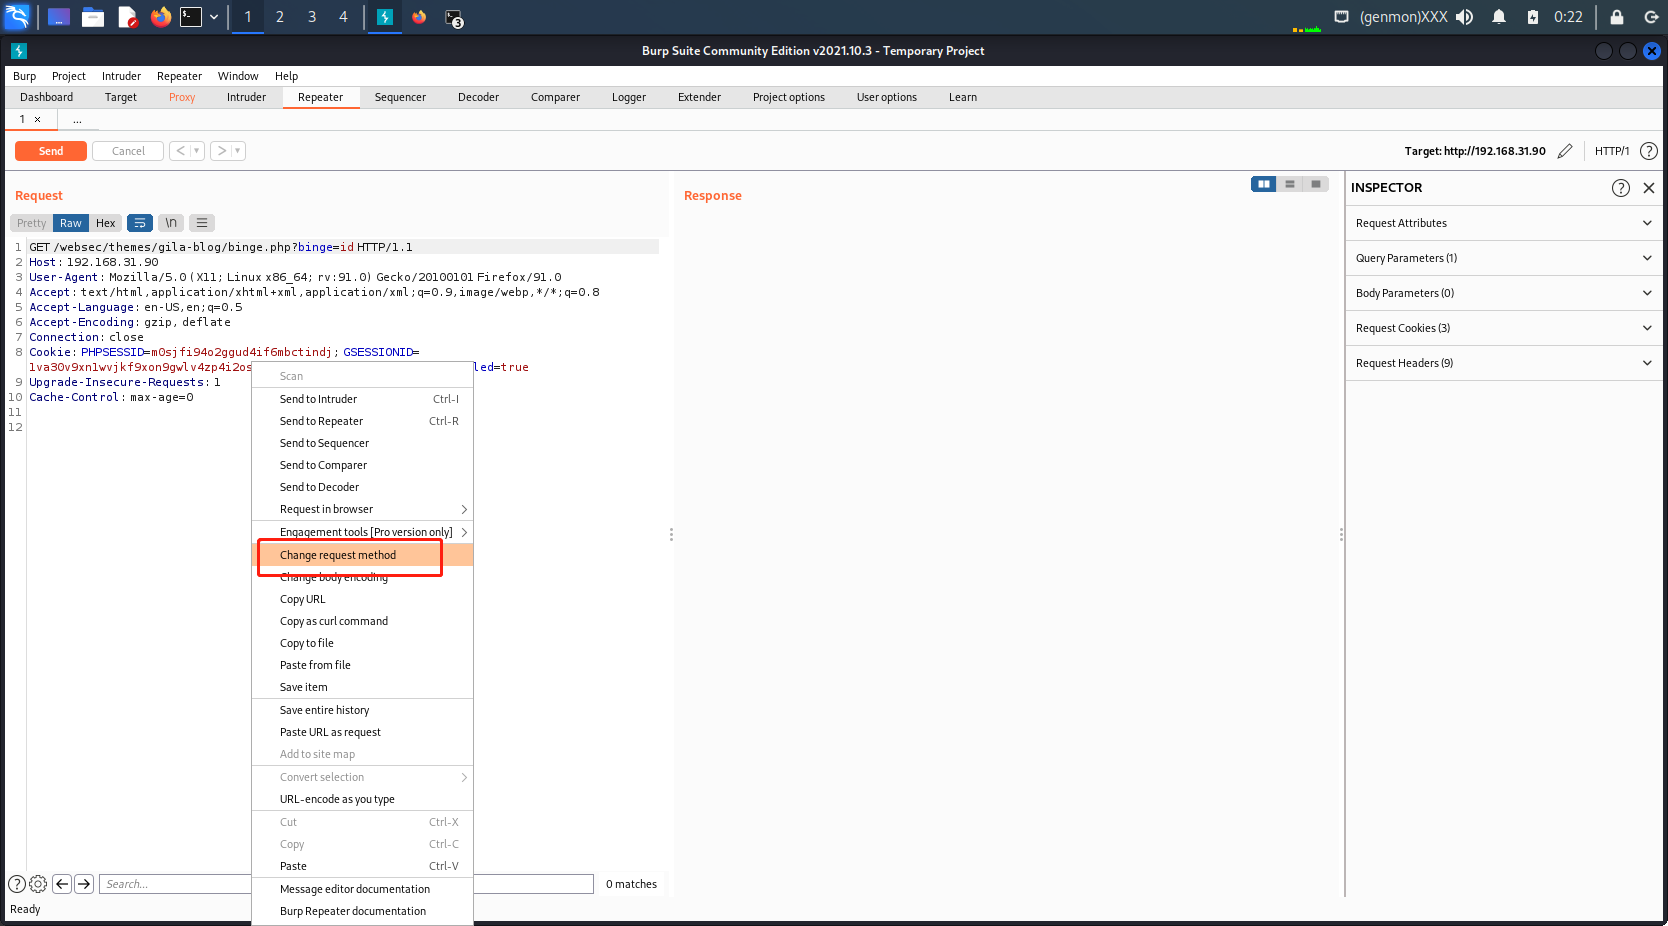
Task: Open the Learn tab
Action: pos(962,97)
